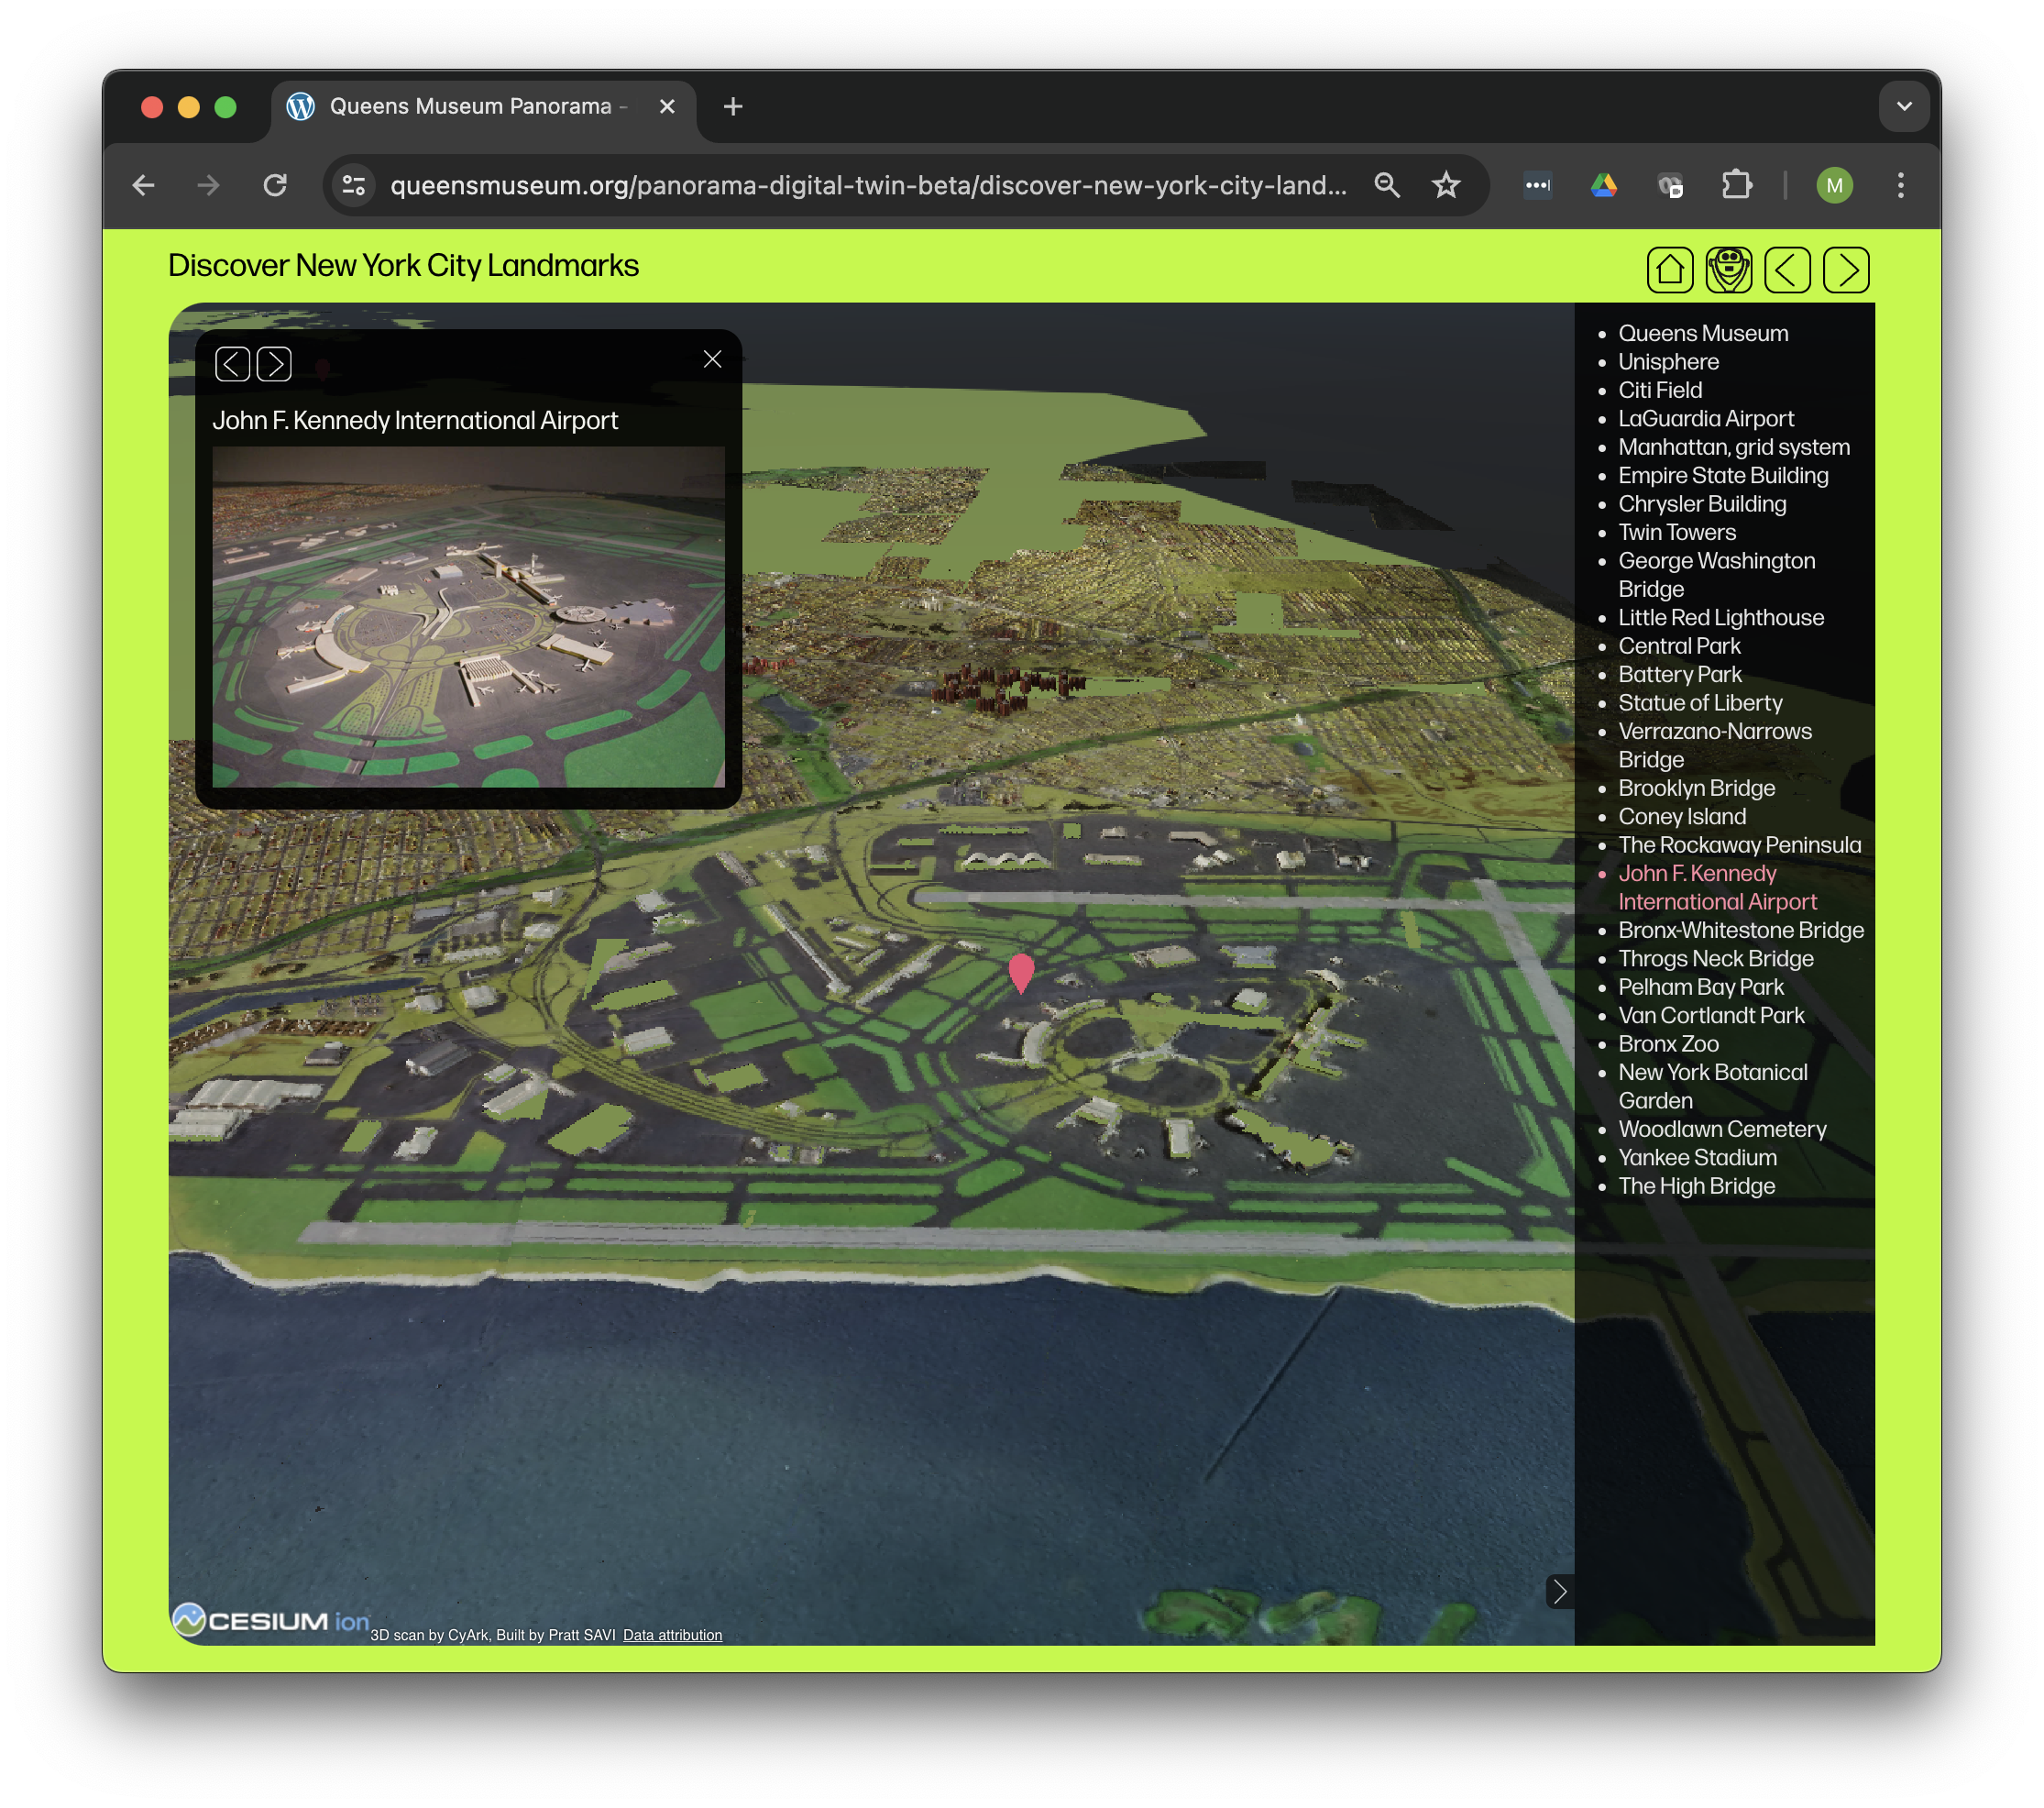The height and width of the screenshot is (1808, 2044).
Task: Select the Queens Museum Panorama tab
Action: [x=484, y=106]
